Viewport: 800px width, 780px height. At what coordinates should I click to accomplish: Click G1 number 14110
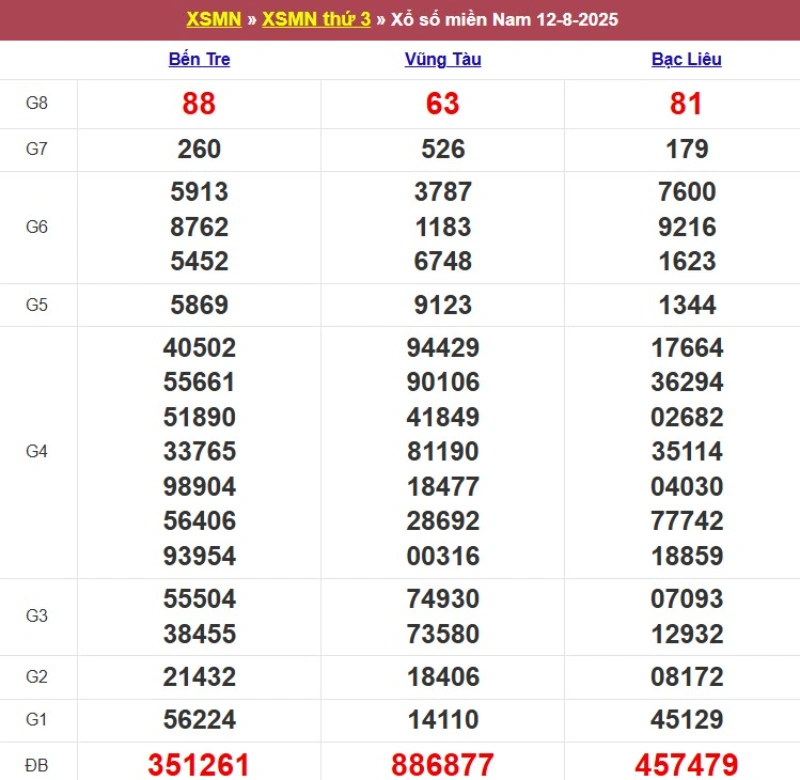[x=443, y=720]
